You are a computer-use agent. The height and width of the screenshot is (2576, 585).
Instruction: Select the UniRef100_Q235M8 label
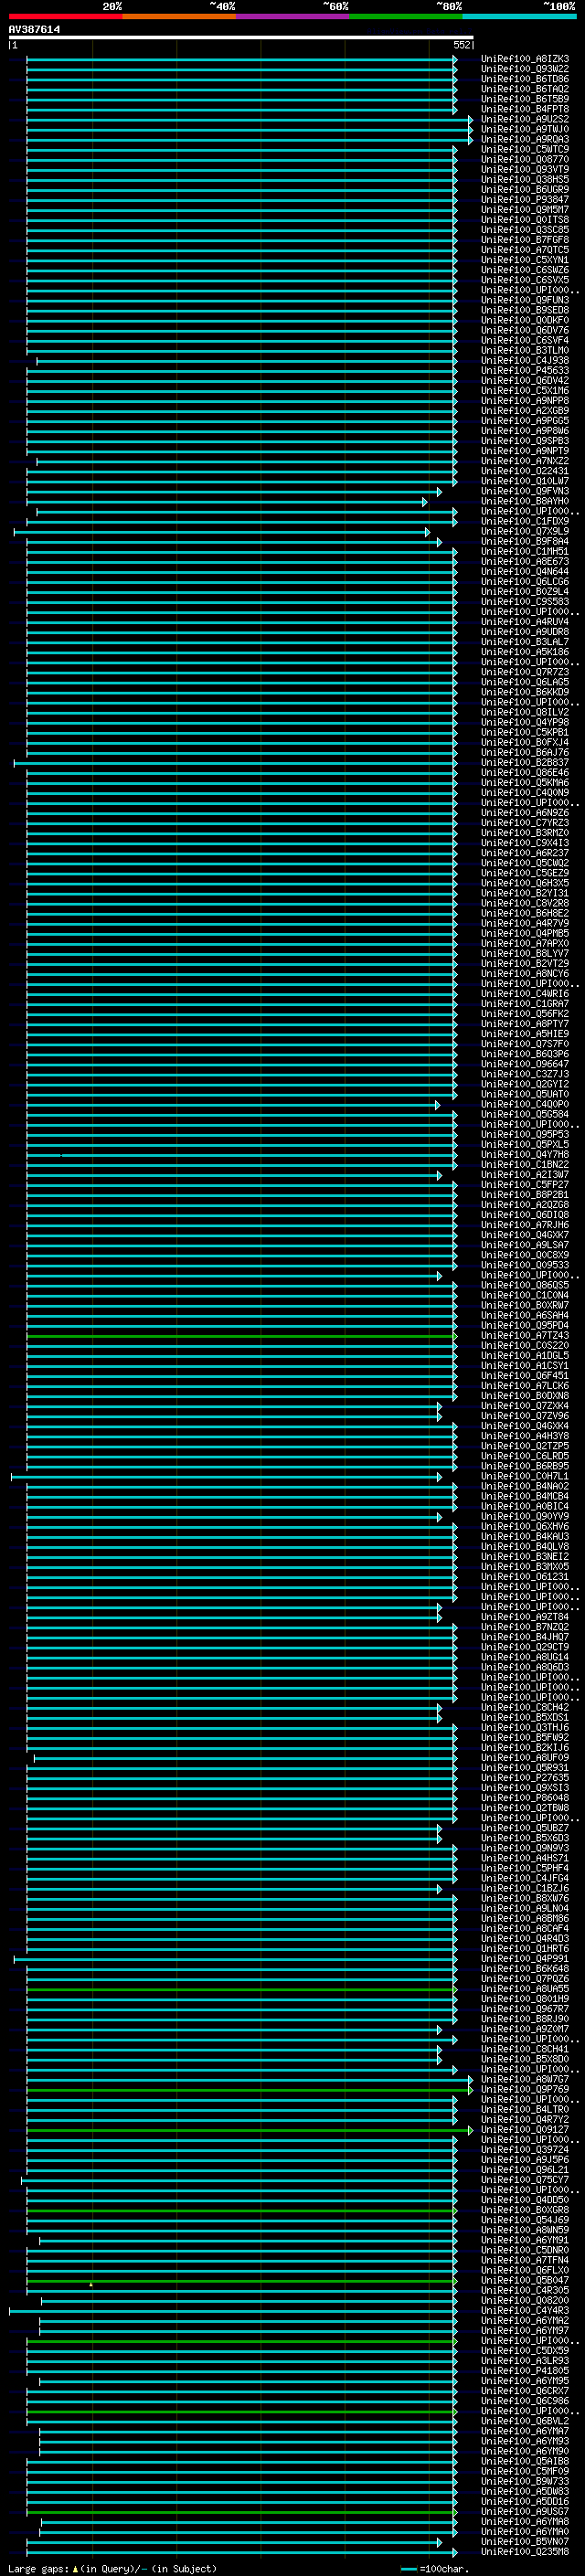pyautogui.click(x=525, y=2551)
